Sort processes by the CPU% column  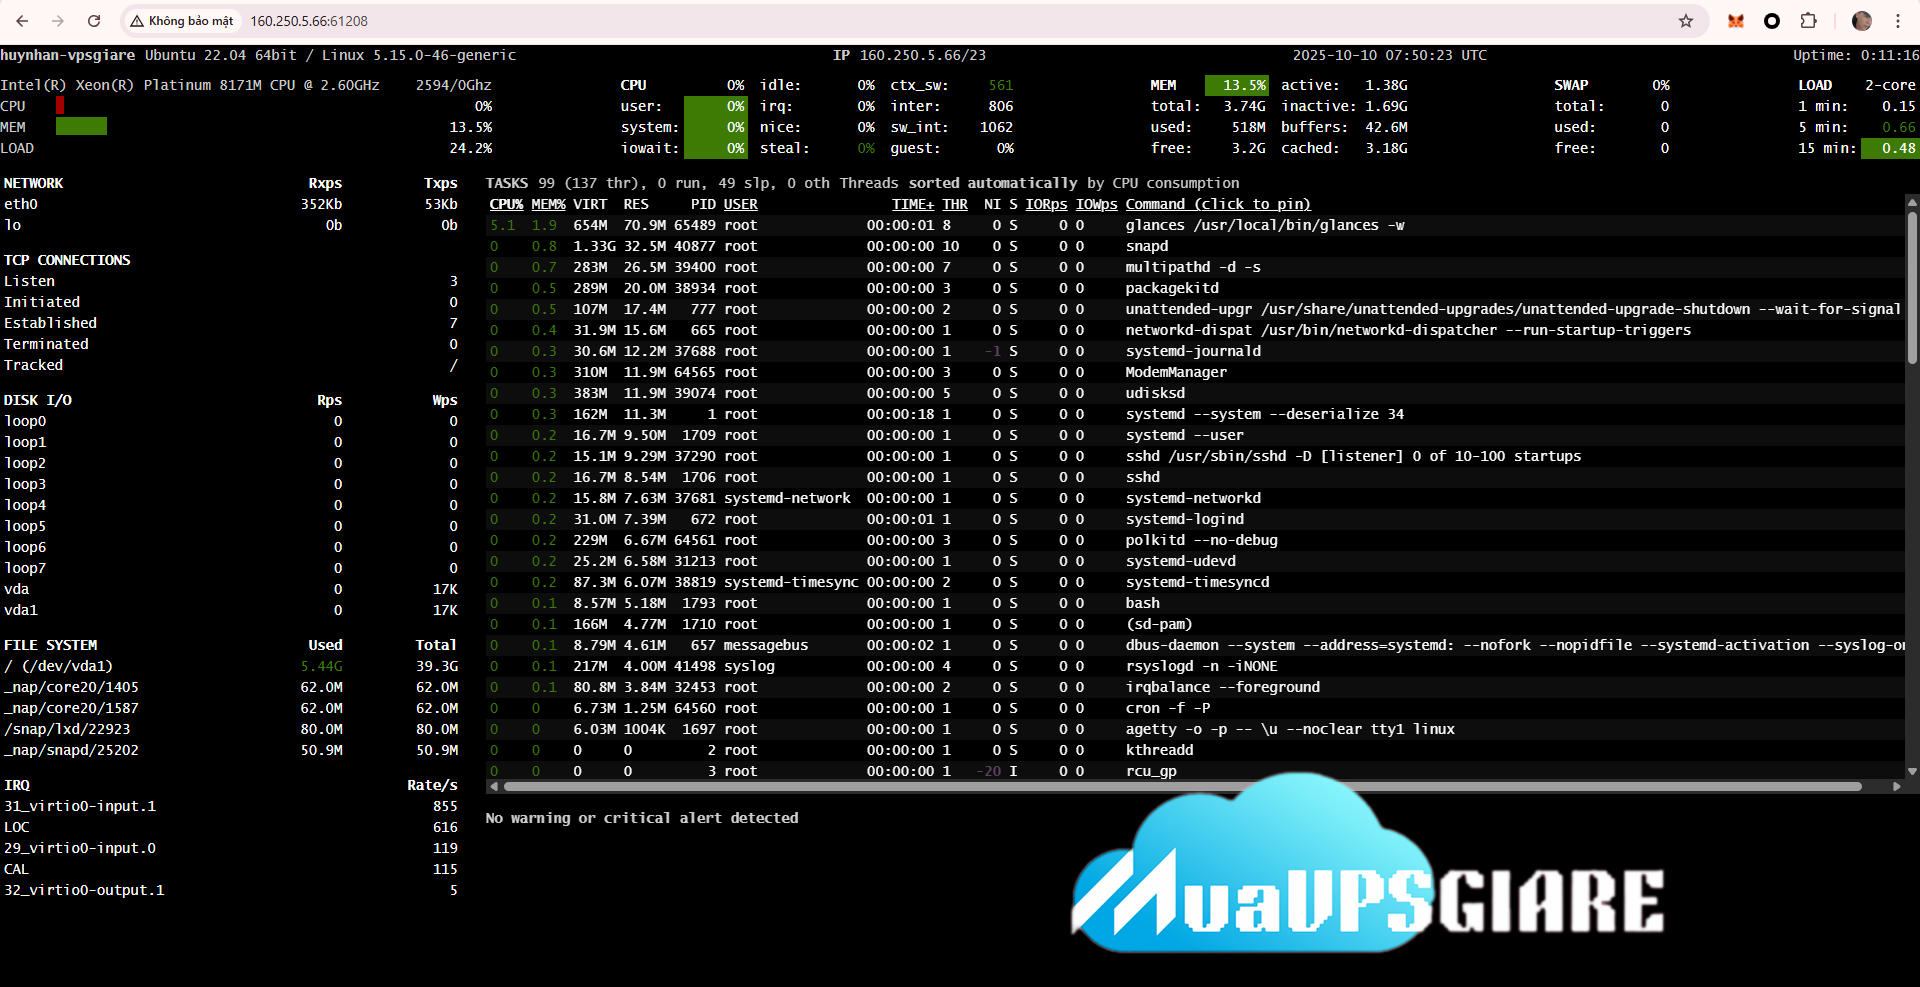(x=506, y=204)
